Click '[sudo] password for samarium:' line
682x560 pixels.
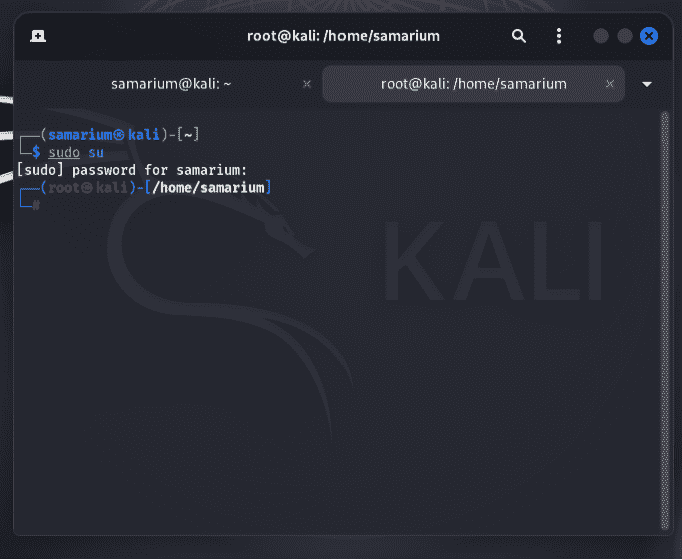coord(132,170)
